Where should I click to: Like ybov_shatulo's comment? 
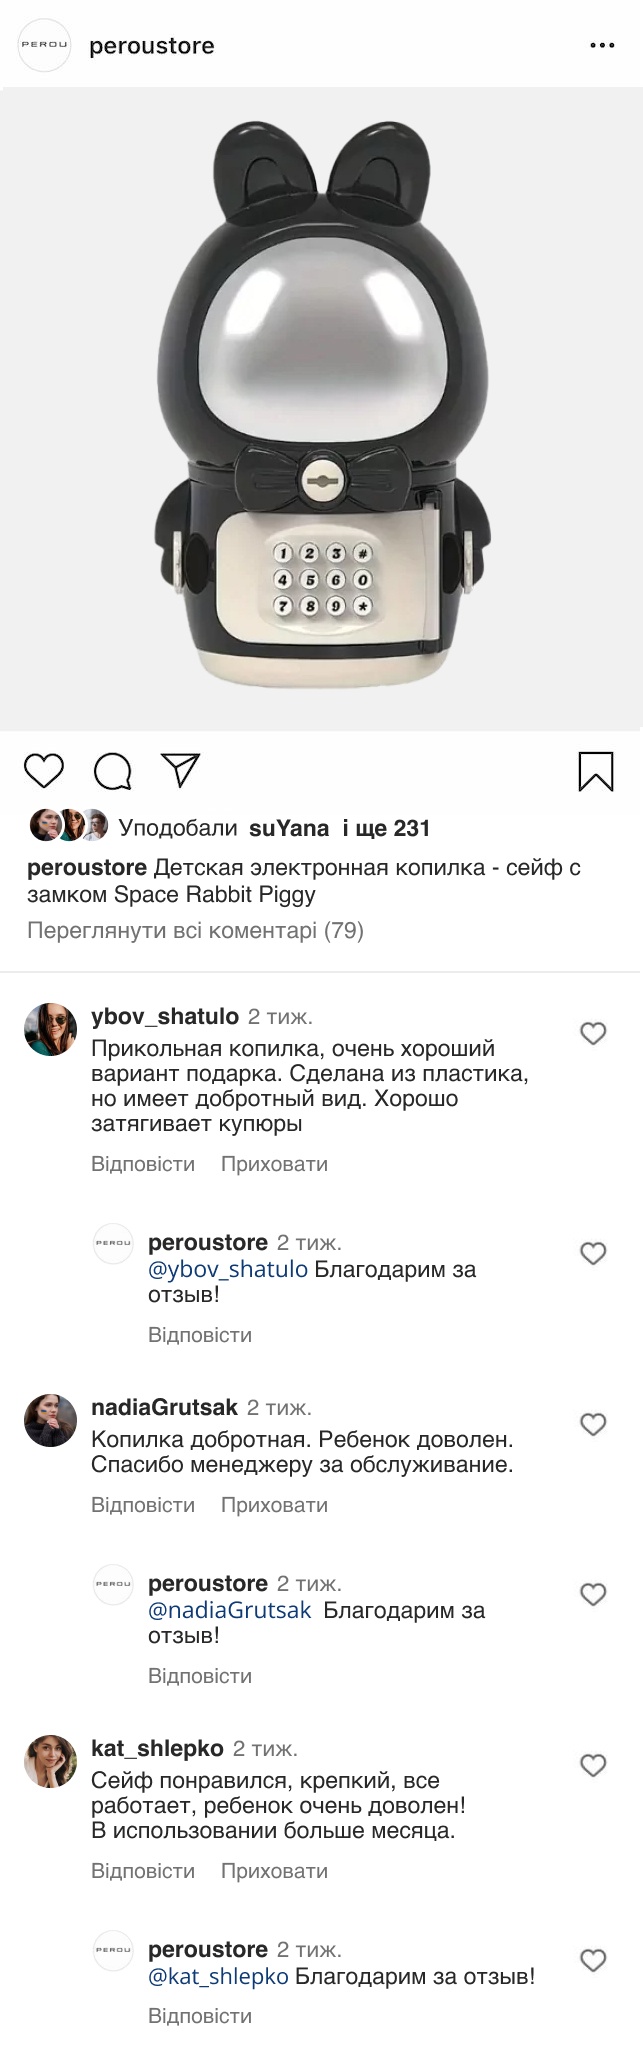[x=593, y=1033]
